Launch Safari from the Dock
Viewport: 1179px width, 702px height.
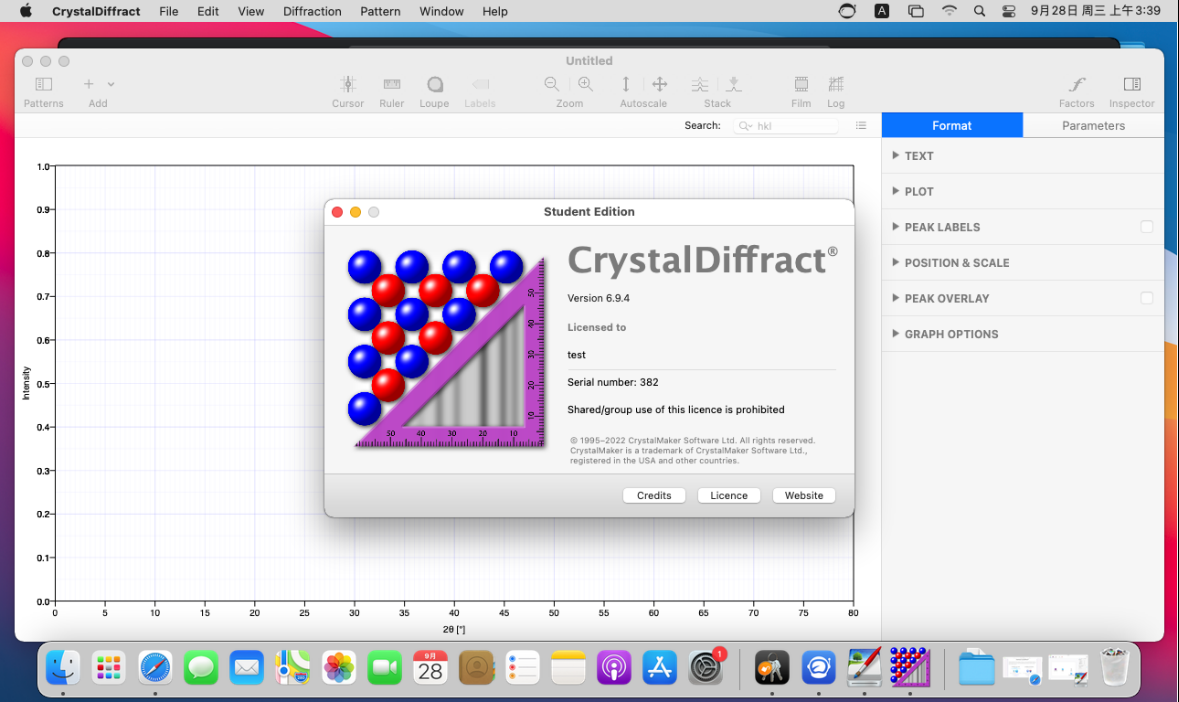pos(155,667)
